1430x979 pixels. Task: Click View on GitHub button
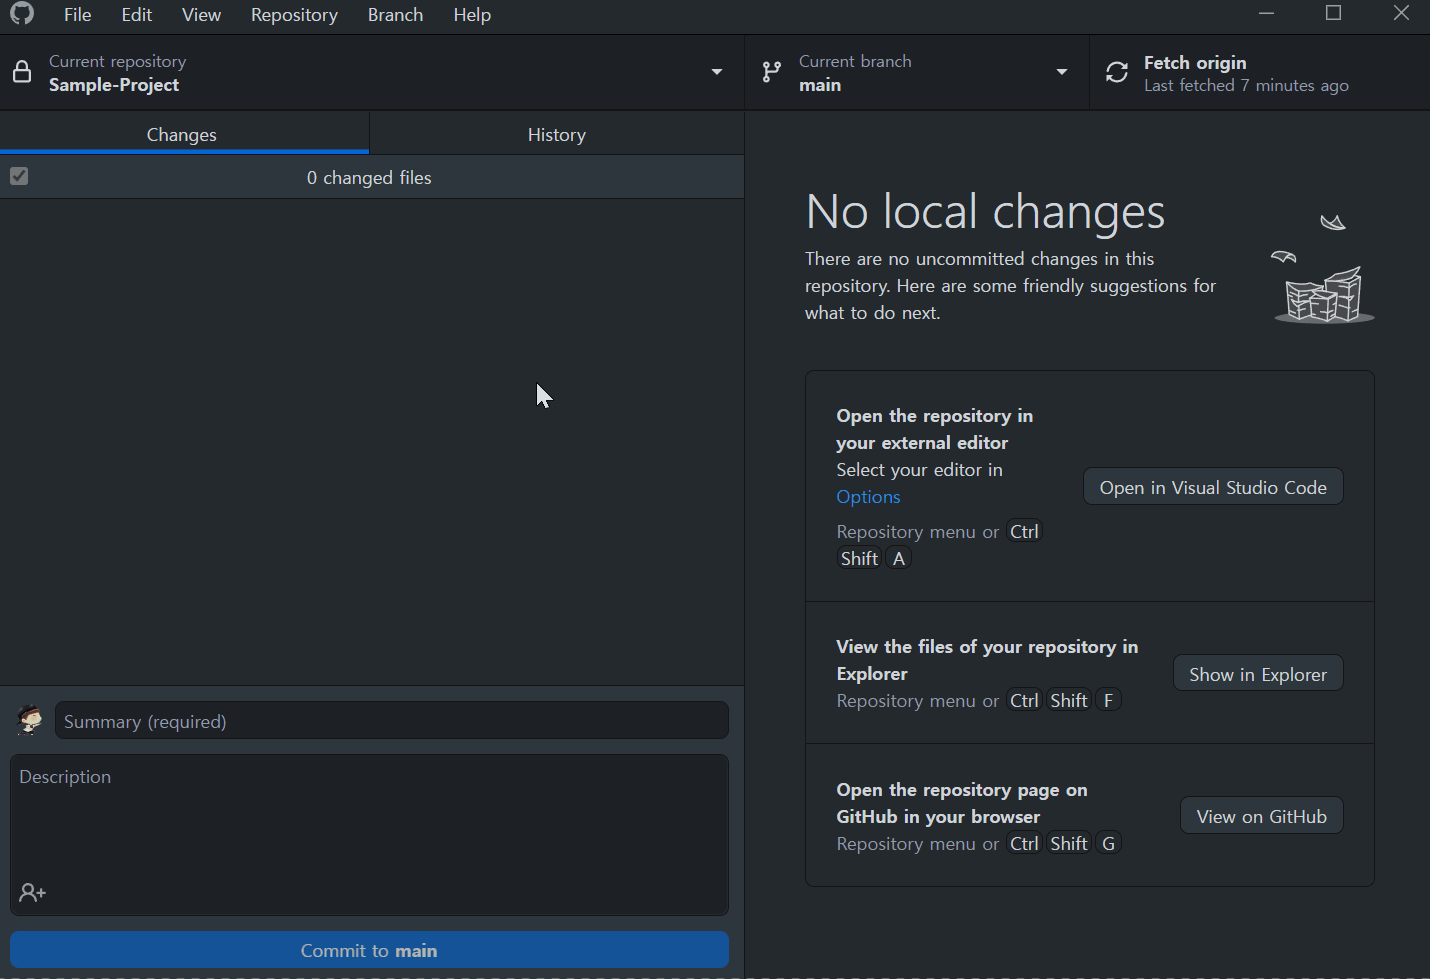pyautogui.click(x=1262, y=816)
